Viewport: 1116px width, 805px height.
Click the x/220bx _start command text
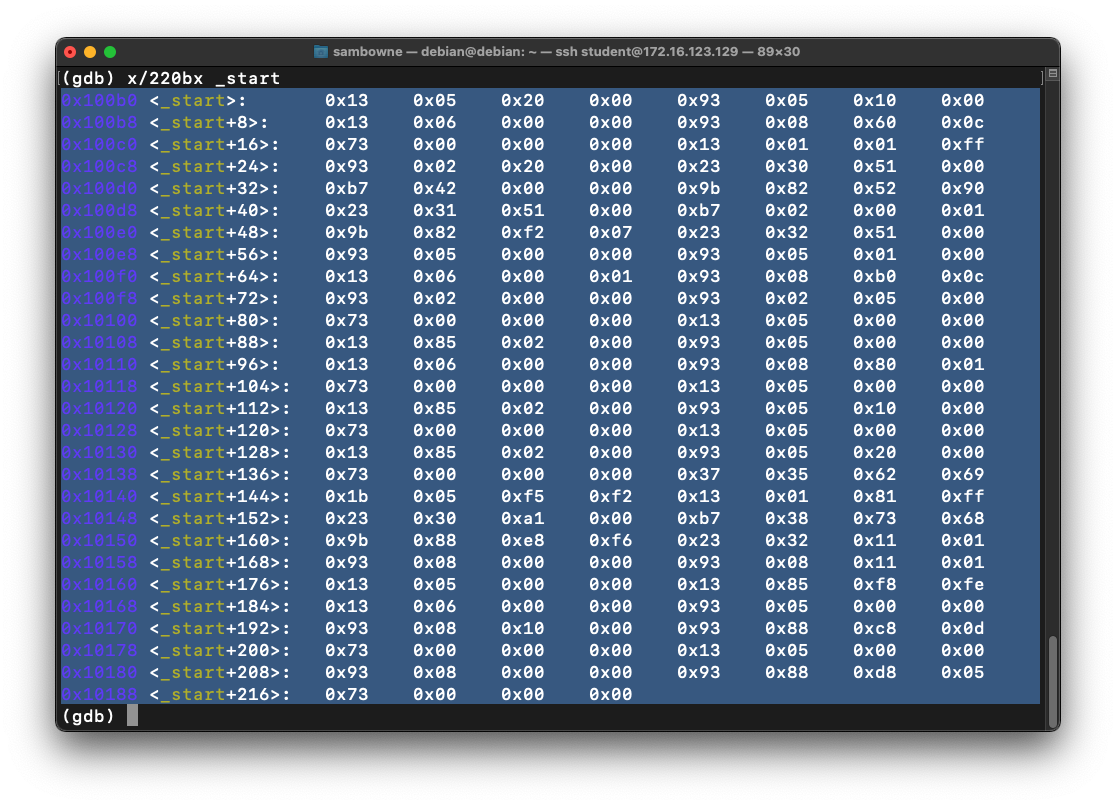pyautogui.click(x=204, y=78)
